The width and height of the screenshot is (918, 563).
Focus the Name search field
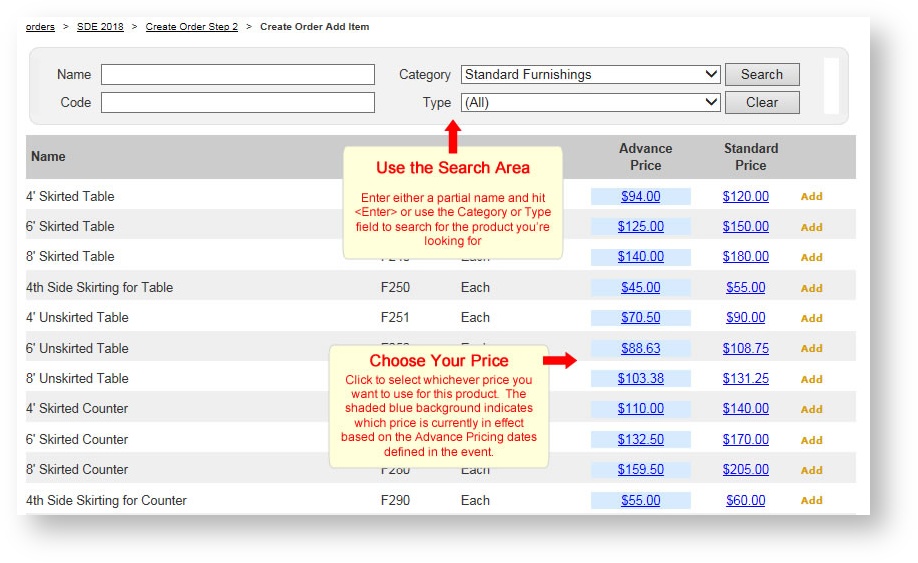pos(237,74)
